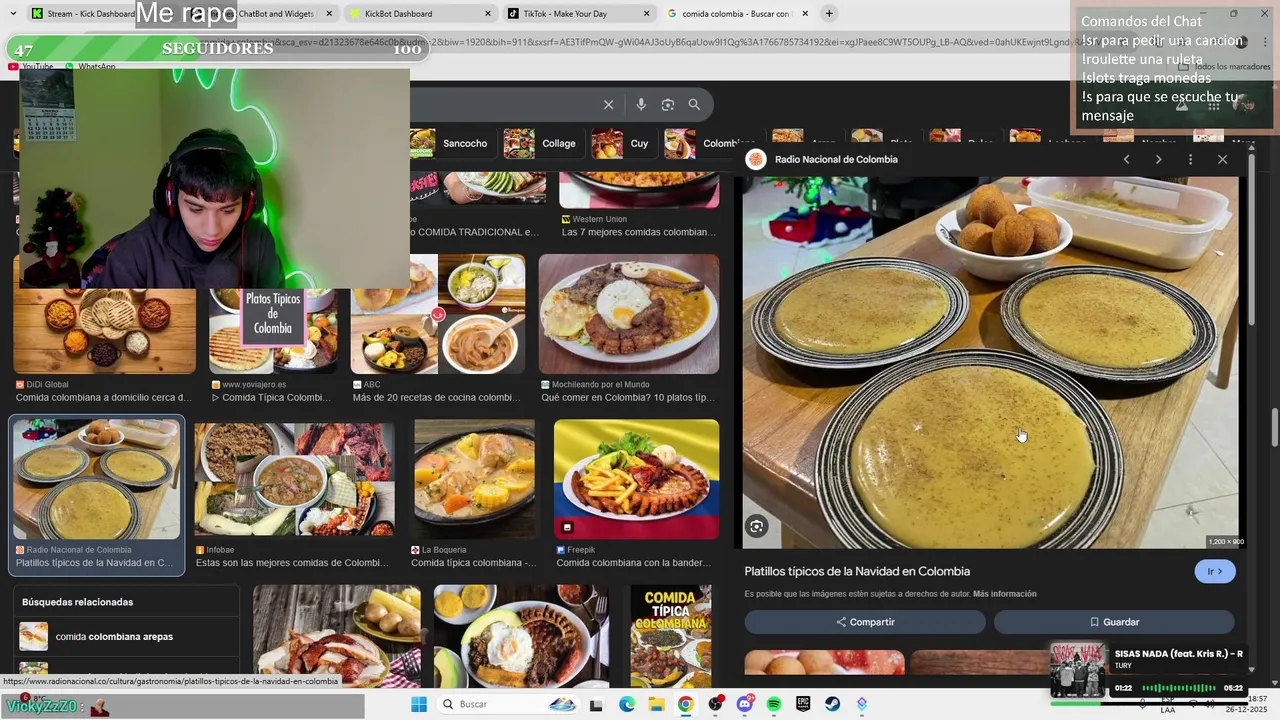Screen dimensions: 1280x720
Task: Open Spotify from the taskbar
Action: point(774,705)
